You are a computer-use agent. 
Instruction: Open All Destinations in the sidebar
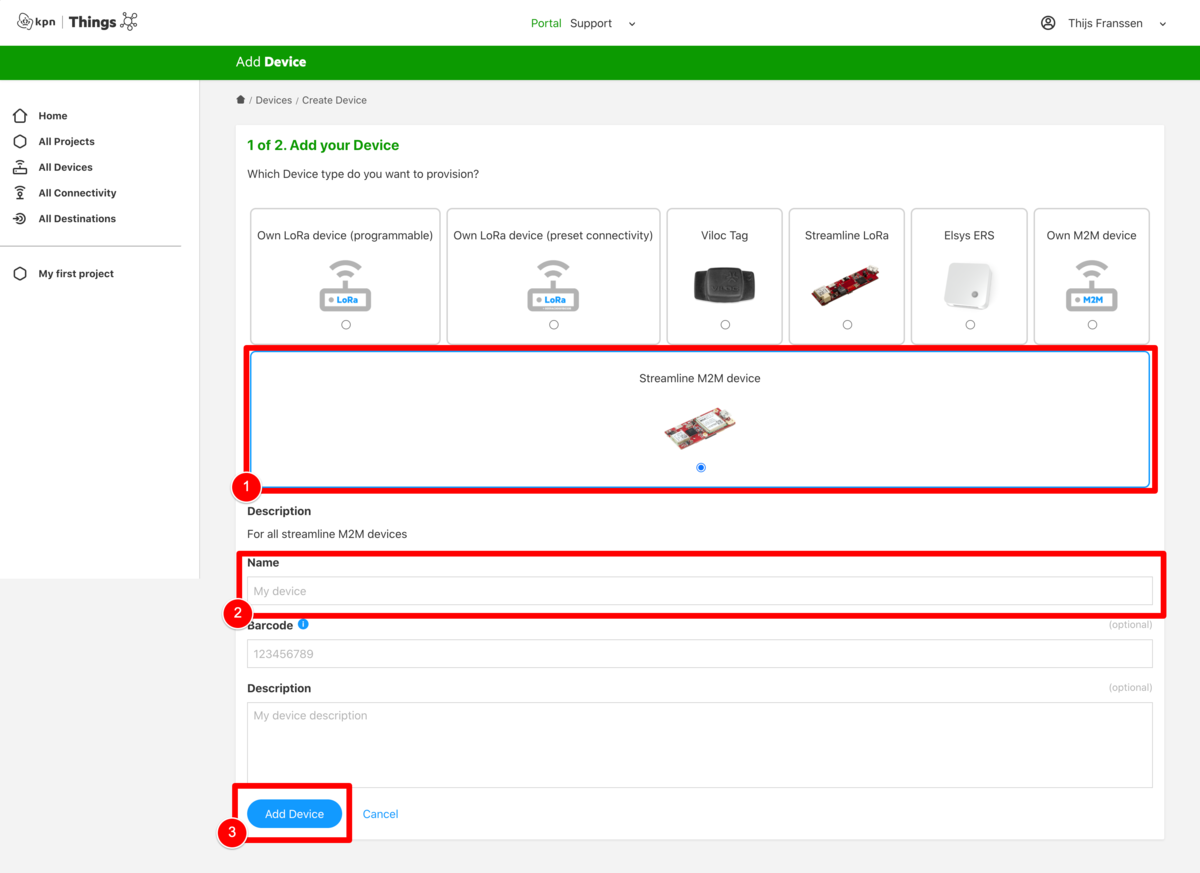(77, 219)
